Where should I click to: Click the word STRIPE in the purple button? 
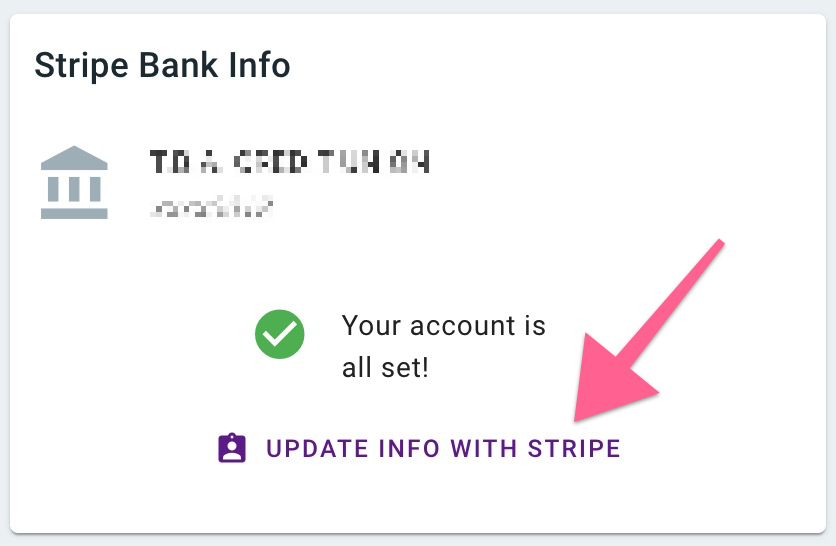[x=574, y=448]
